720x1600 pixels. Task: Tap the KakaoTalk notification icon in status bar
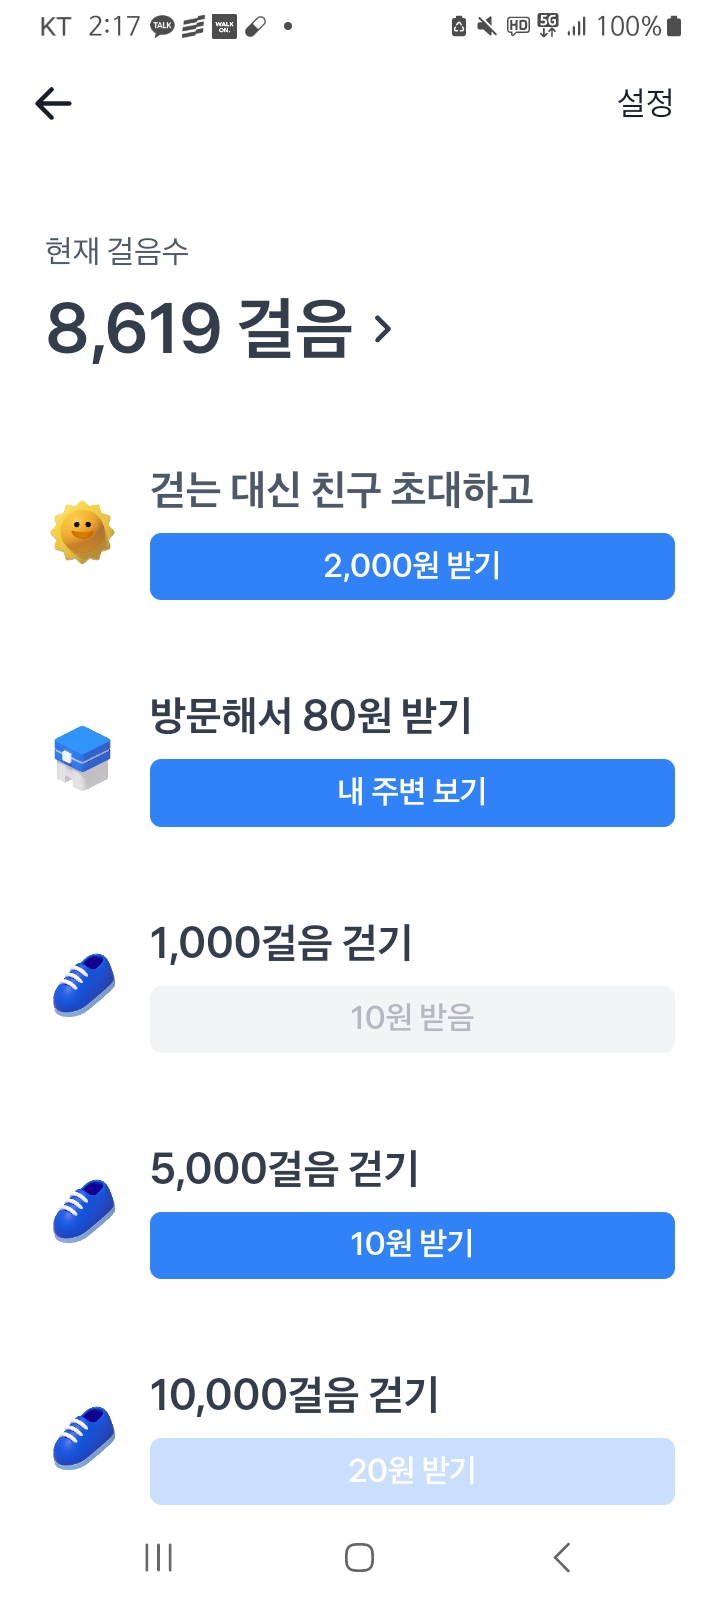pos(162,27)
